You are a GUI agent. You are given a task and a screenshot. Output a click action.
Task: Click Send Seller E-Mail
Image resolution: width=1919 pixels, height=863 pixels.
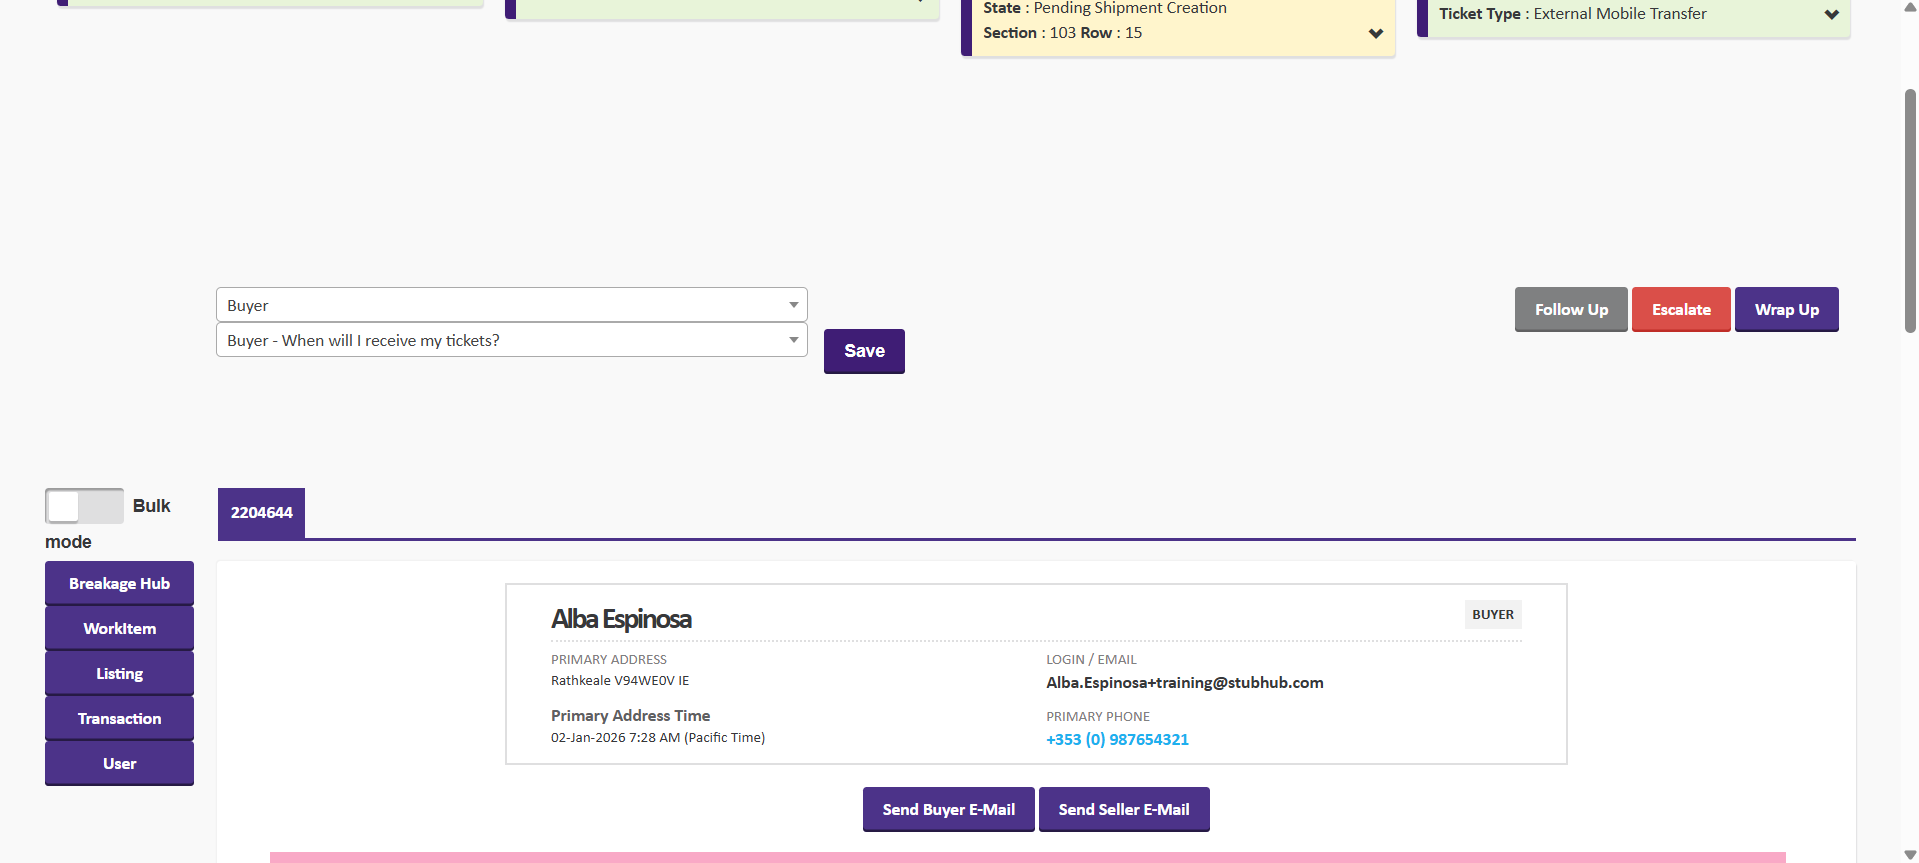click(x=1124, y=810)
